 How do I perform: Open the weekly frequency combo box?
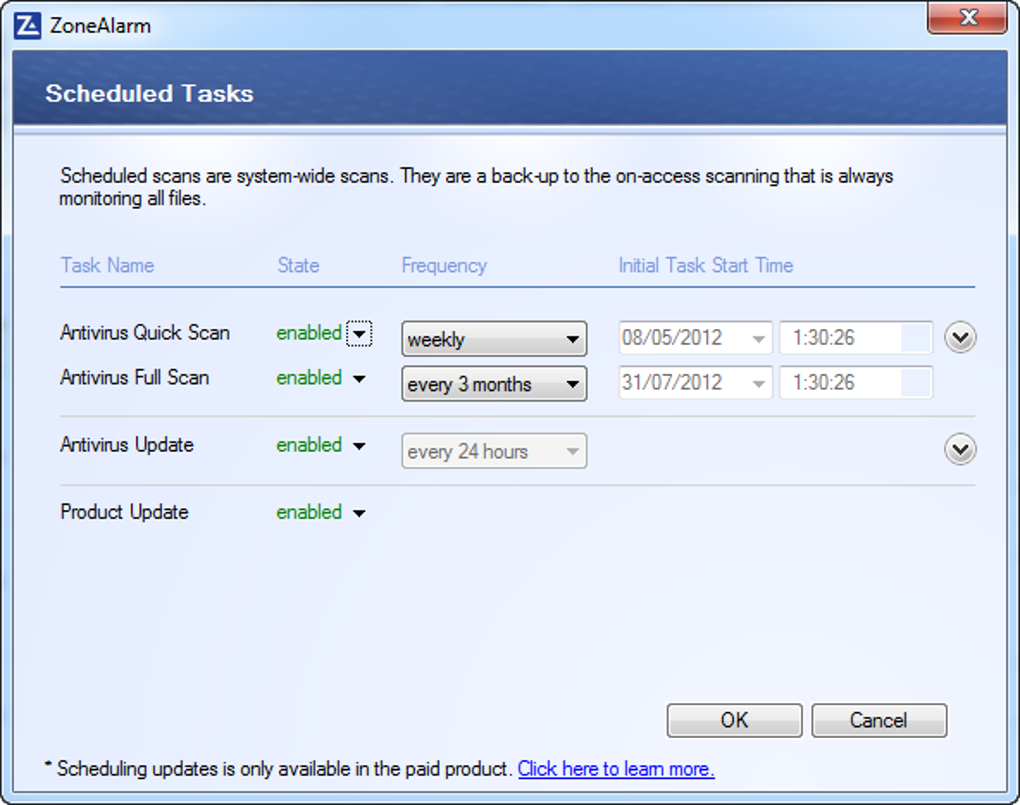click(494, 338)
